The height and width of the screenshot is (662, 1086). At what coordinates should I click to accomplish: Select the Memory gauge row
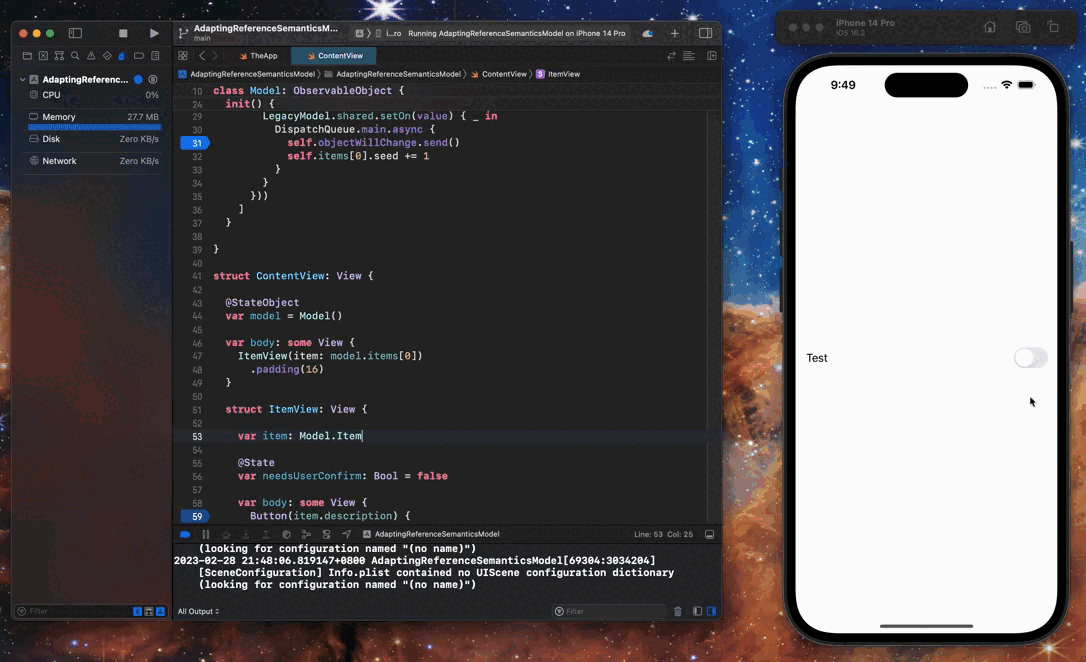coord(94,117)
